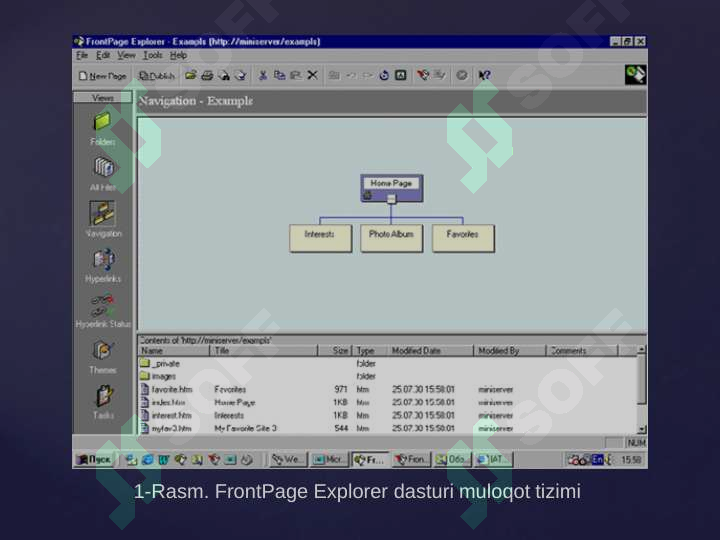Open the Hyperlinks view
Viewport: 720px width, 540px height.
point(103,265)
